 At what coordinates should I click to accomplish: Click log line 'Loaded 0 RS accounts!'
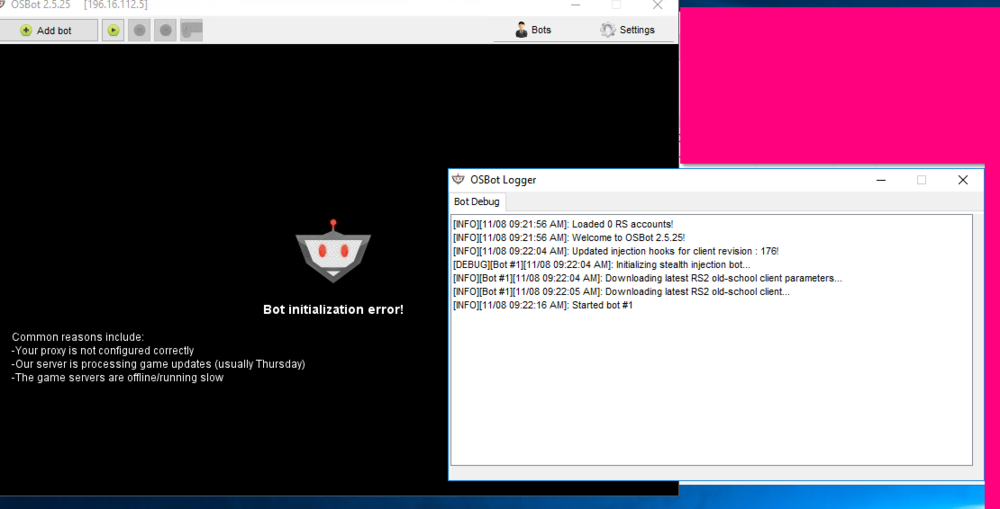click(563, 225)
